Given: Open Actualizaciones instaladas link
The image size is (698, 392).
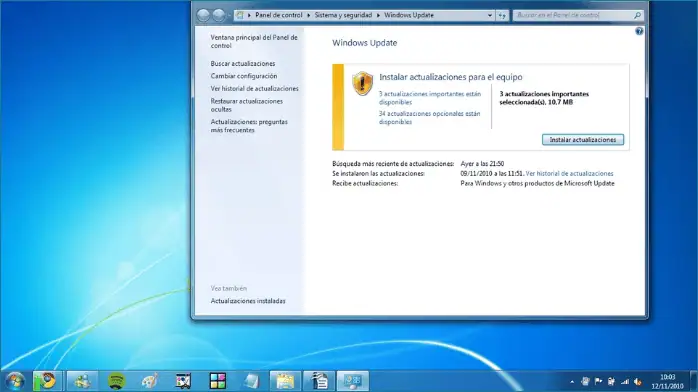Looking at the screenshot, I should point(248,301).
